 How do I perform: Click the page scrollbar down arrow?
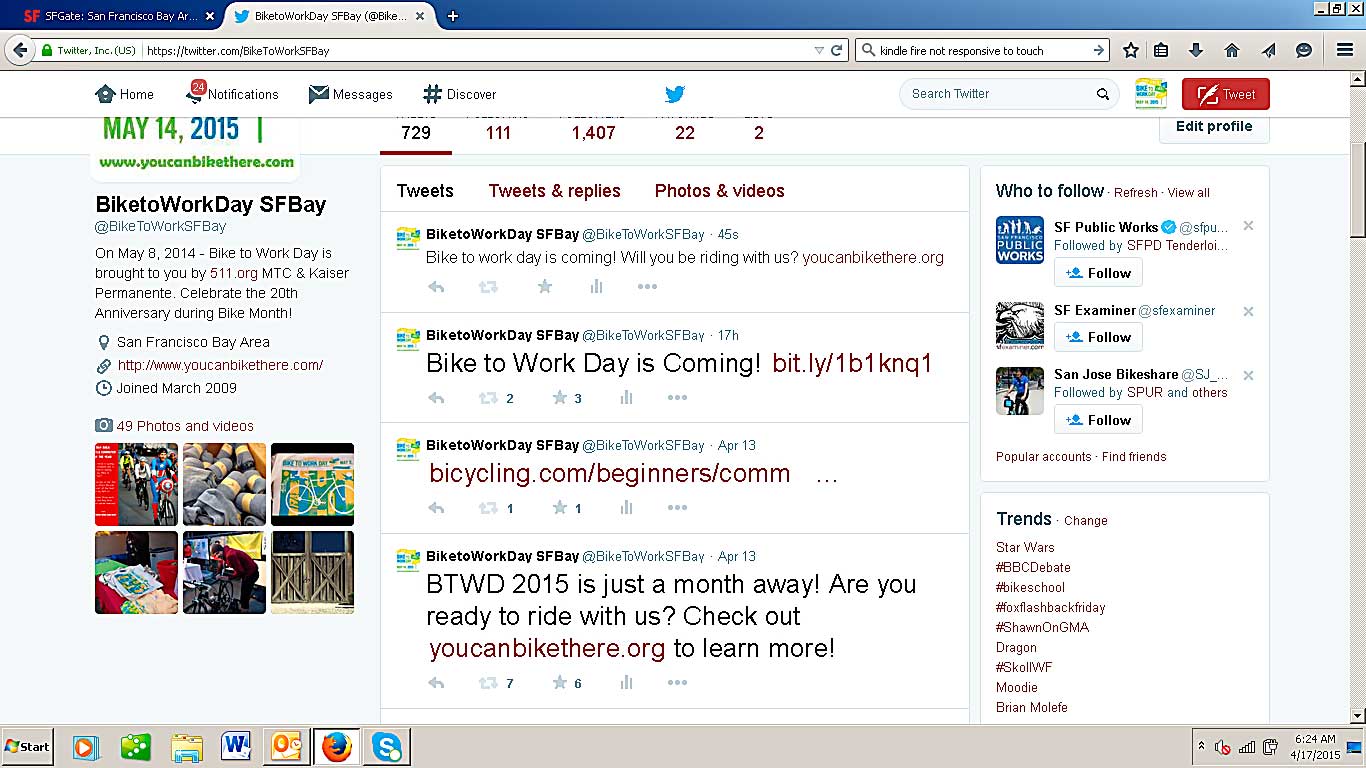coord(1358,716)
